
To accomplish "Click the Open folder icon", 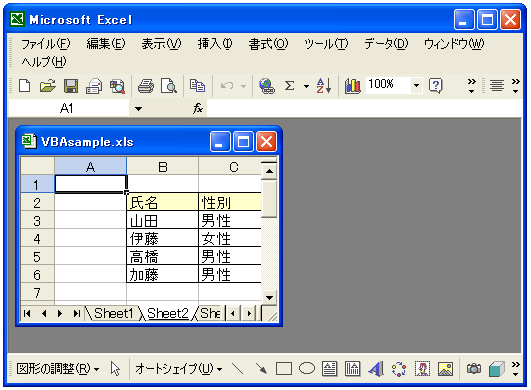I will 48,86.
